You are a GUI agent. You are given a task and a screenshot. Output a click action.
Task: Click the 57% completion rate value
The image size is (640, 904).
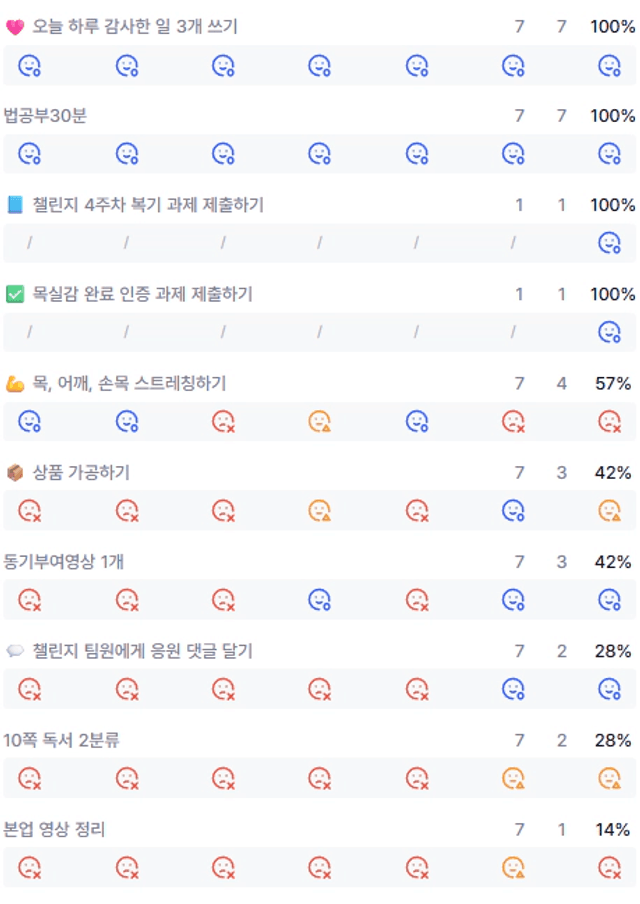tap(613, 383)
